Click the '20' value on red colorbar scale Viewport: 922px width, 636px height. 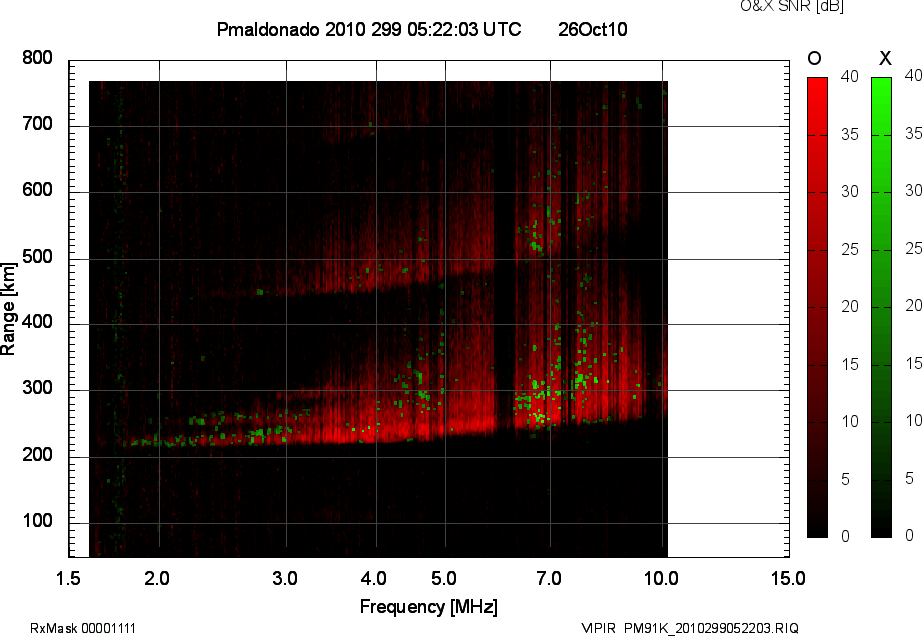[850, 306]
